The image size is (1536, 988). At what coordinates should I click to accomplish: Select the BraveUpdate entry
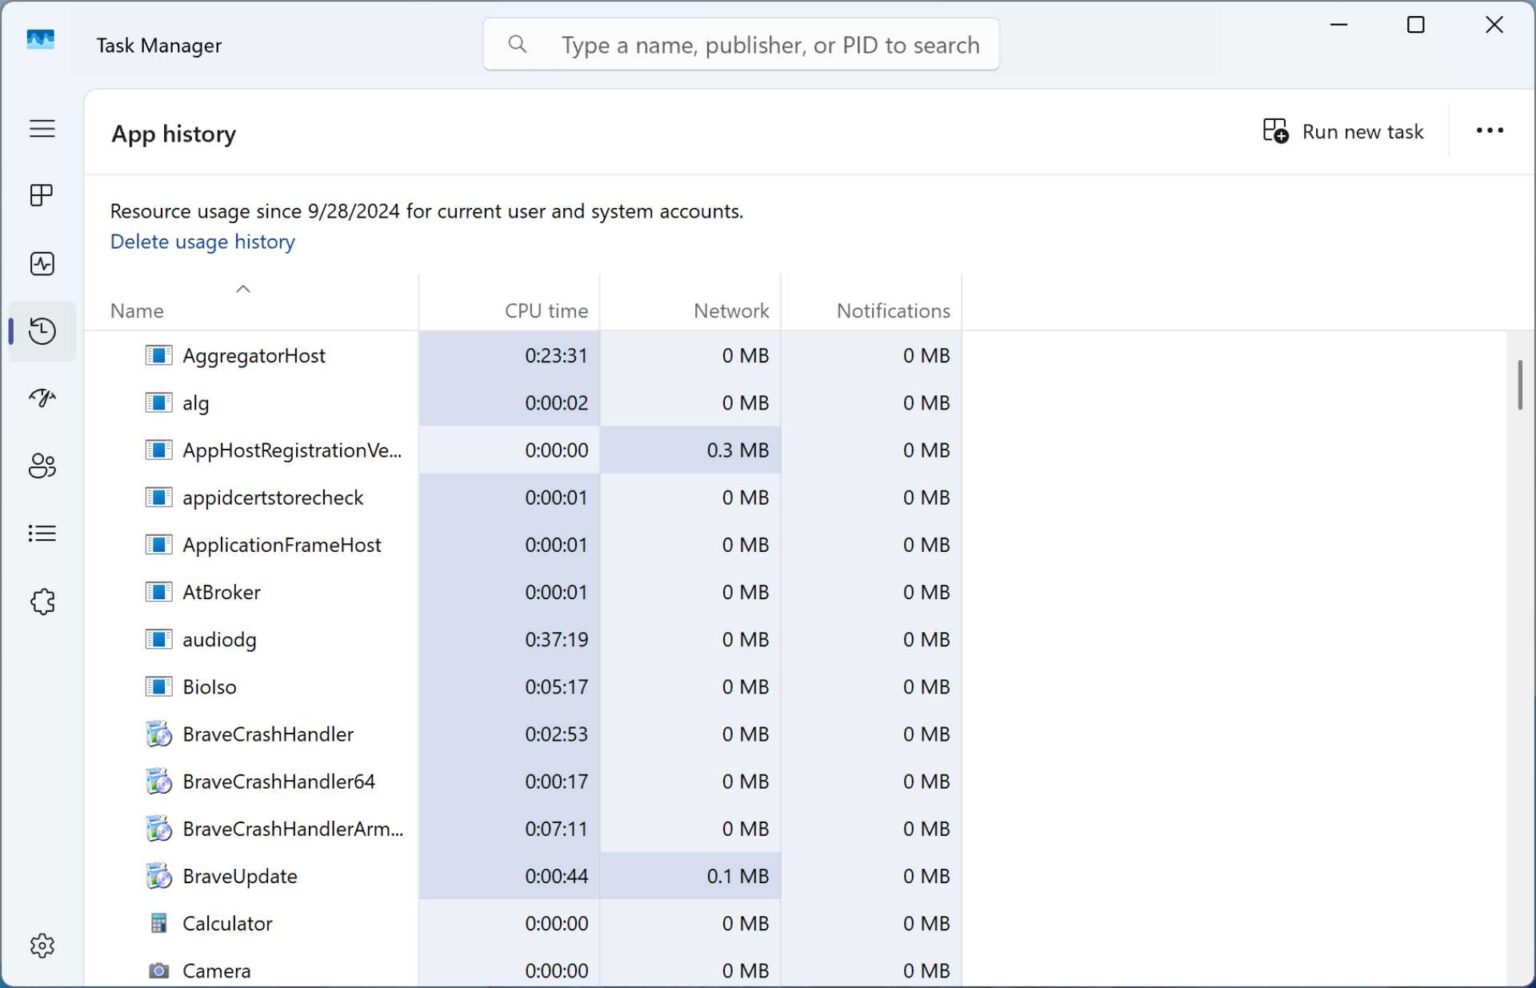[239, 875]
